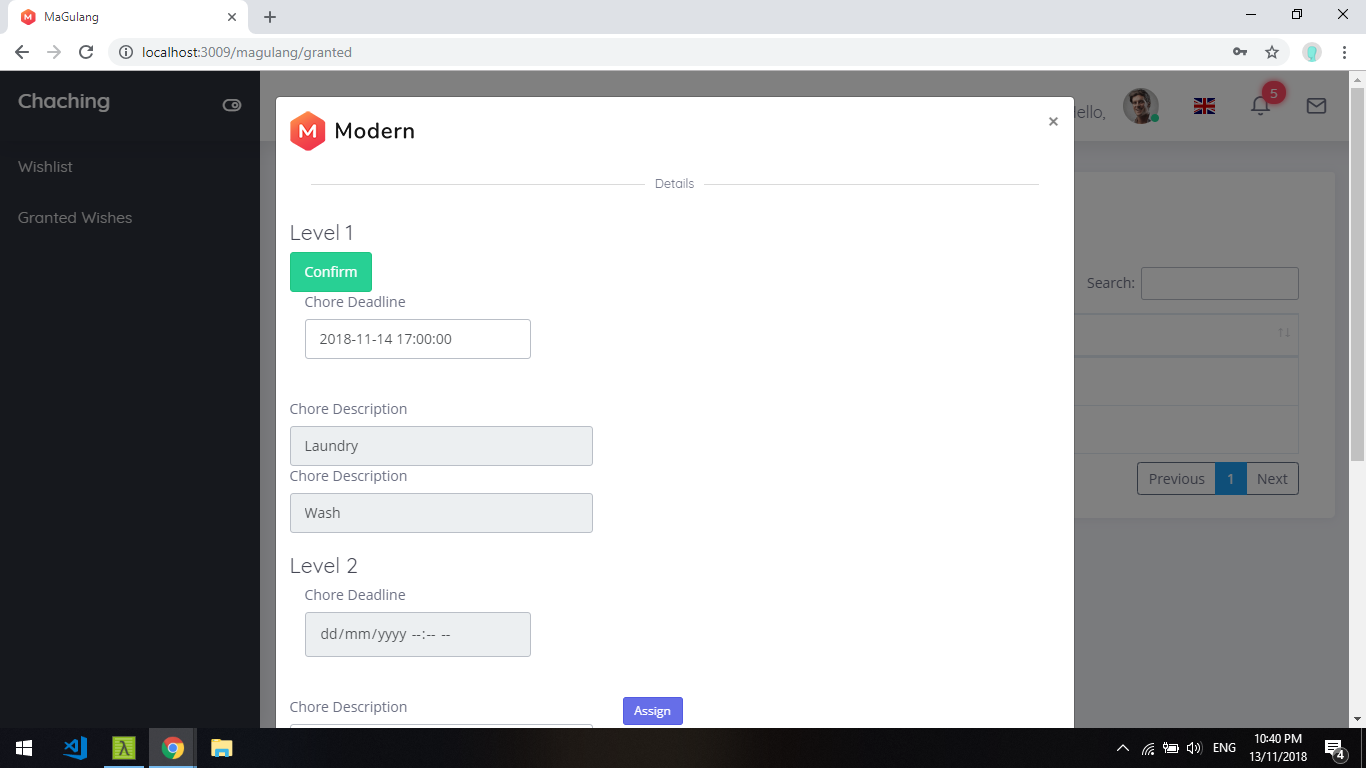
Task: Click the browser back arrow
Action: [22, 52]
